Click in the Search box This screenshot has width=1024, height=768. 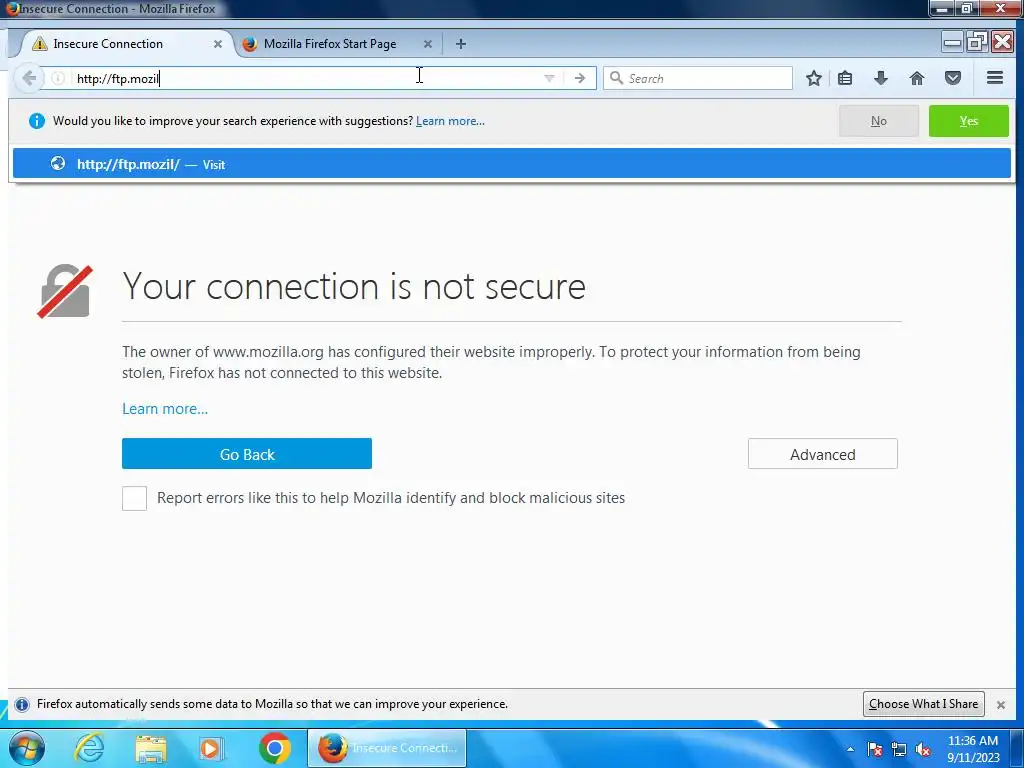pos(697,78)
